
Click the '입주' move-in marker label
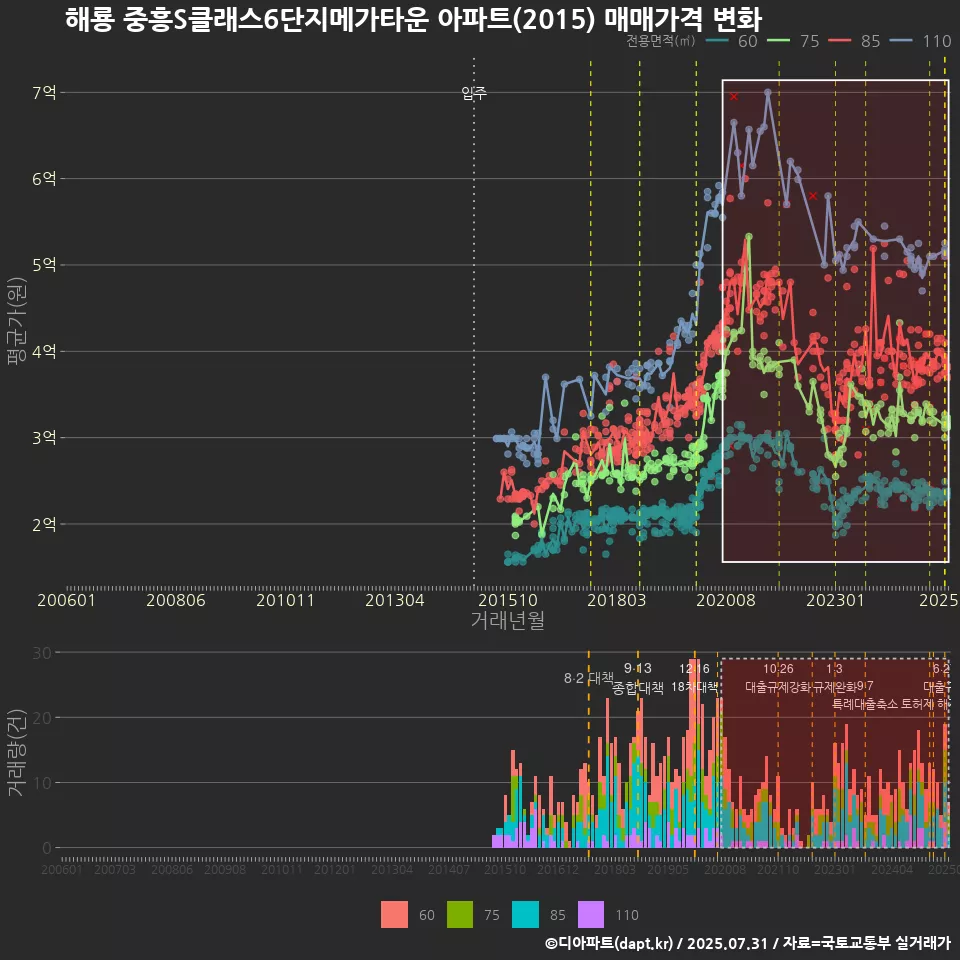pyautogui.click(x=474, y=93)
